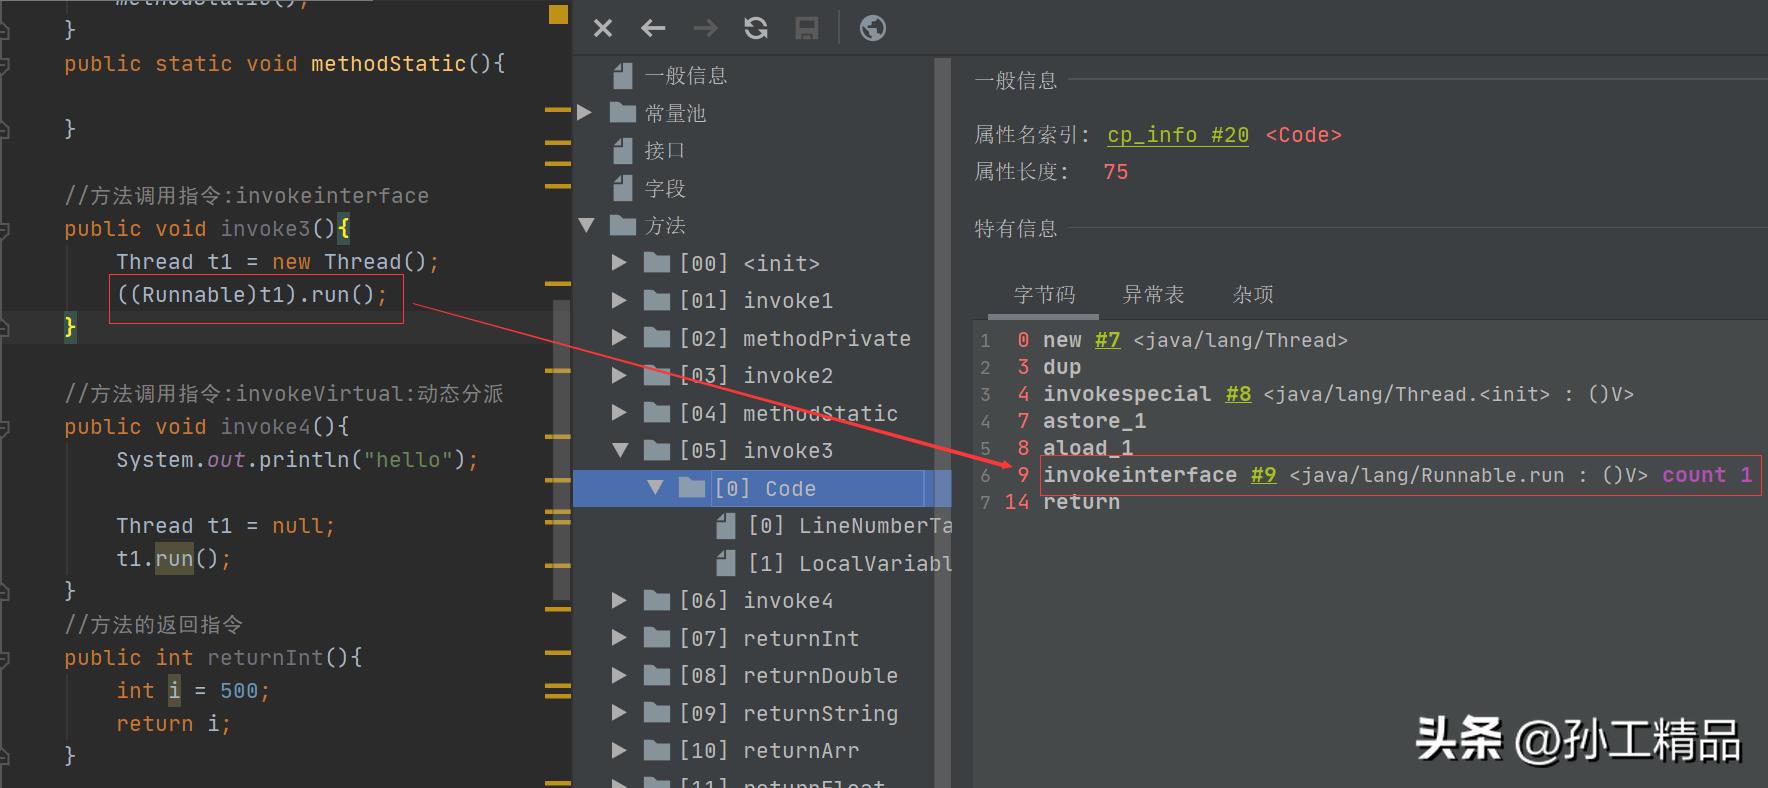Click the methodStatic method name in editor

click(388, 64)
